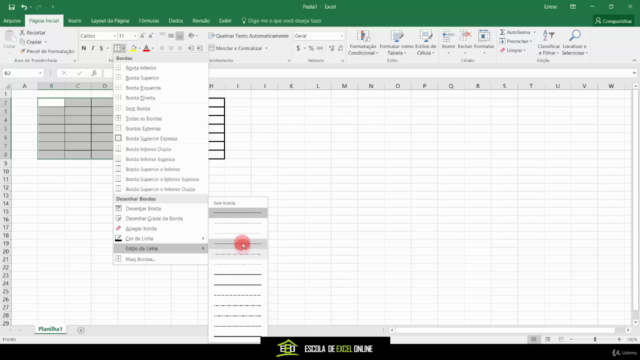Click the Excluir cells icon
Viewport: 640px width, 360px height.
click(x=465, y=36)
